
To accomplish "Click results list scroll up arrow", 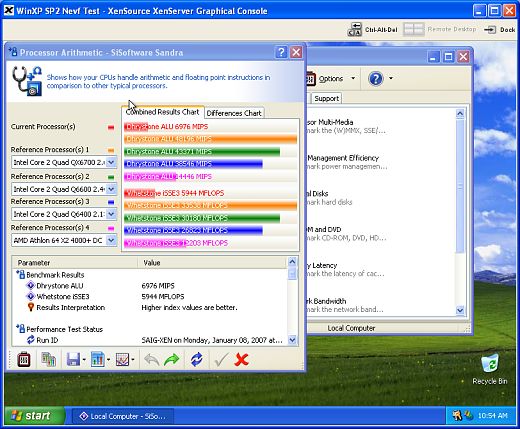I will pos(292,262).
